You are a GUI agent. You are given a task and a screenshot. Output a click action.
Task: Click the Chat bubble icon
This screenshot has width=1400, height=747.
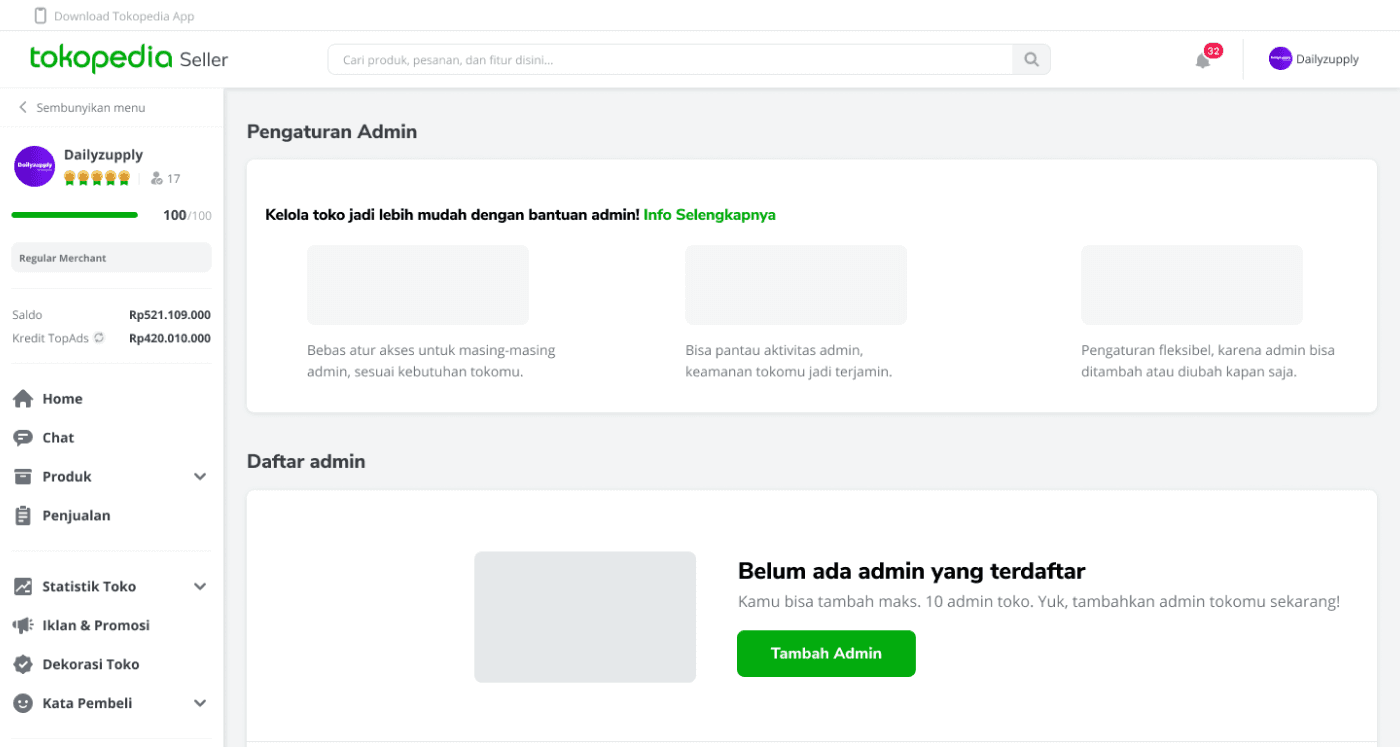point(23,438)
